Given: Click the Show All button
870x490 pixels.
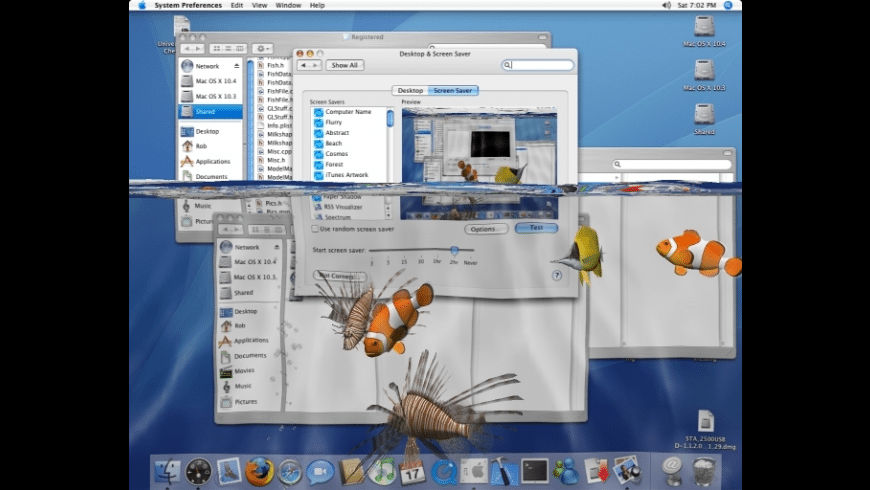Looking at the screenshot, I should (x=345, y=65).
